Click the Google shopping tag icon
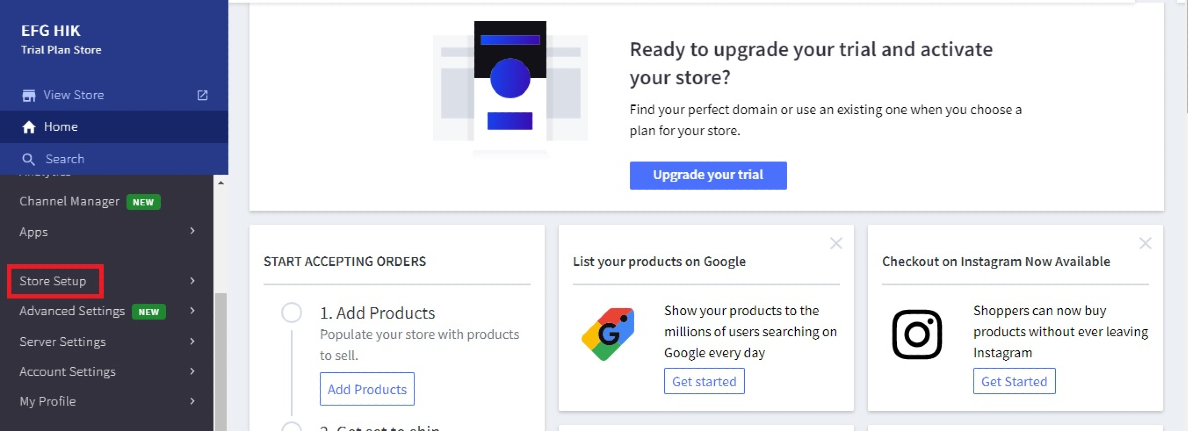1200x431 pixels. pyautogui.click(x=608, y=334)
